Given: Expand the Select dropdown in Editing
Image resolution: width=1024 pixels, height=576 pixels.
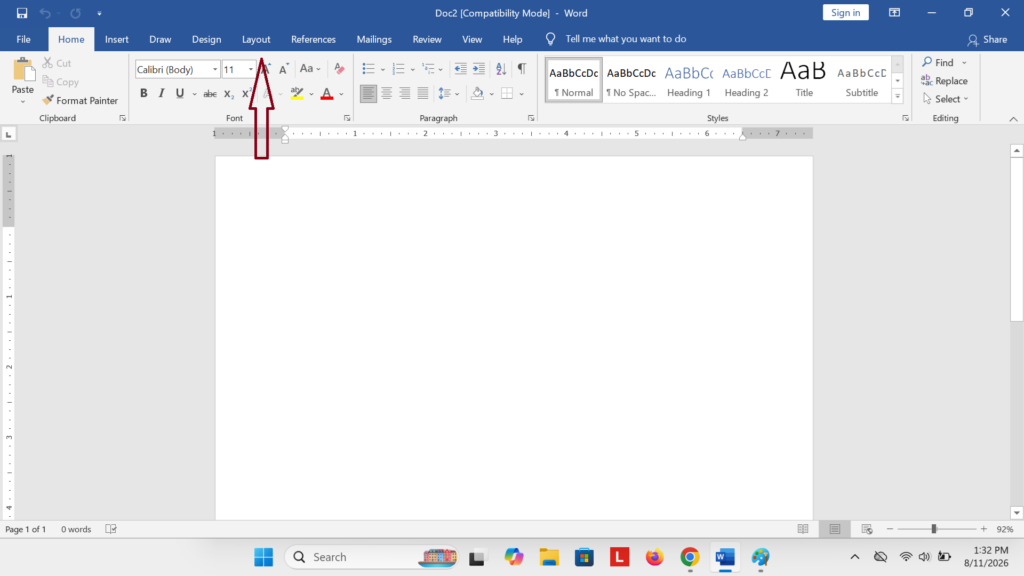Looking at the screenshot, I should pyautogui.click(x=946, y=99).
